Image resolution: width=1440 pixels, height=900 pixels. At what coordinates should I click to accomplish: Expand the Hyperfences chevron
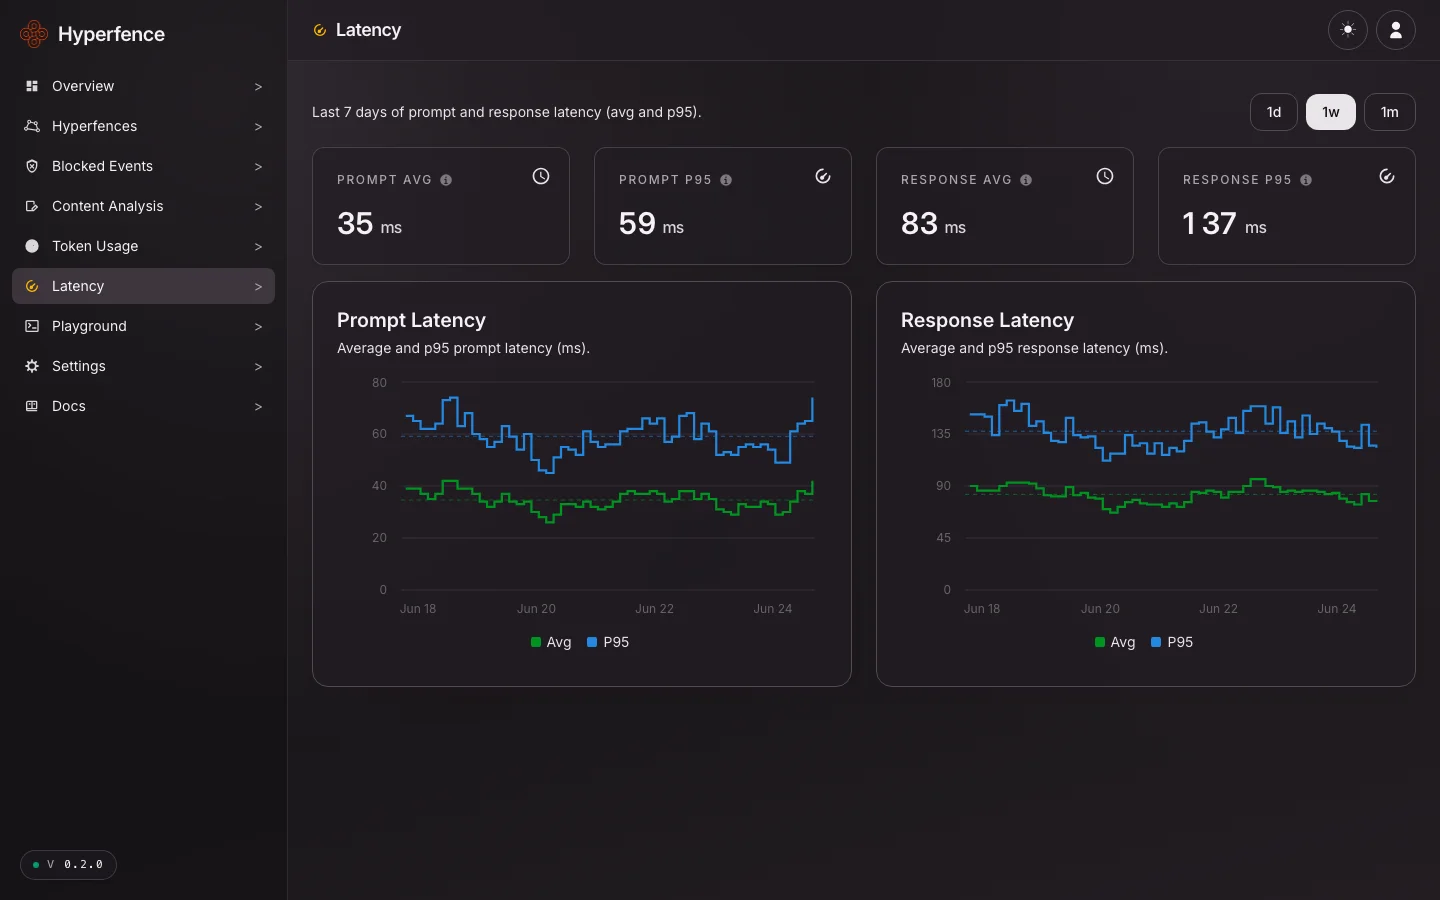click(258, 127)
